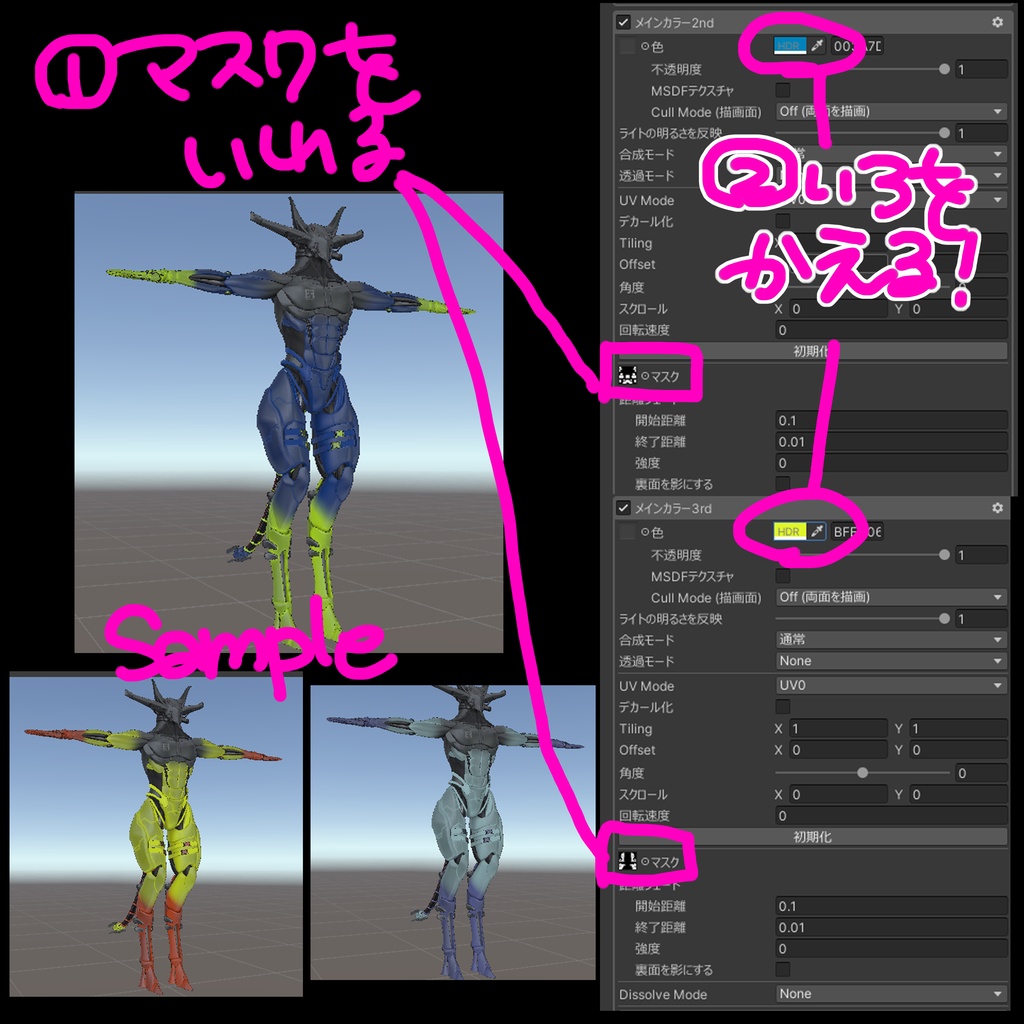Adjust ライトの明るさを反映 slider in メインカラー3rd
Image resolution: width=1024 pixels, height=1024 pixels.
944,618
